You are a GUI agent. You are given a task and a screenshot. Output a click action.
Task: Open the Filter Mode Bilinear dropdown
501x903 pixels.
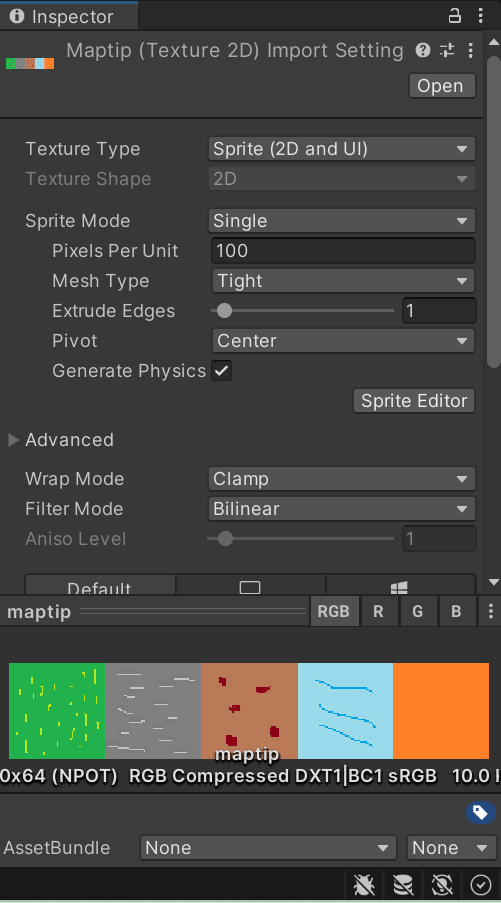tap(341, 509)
